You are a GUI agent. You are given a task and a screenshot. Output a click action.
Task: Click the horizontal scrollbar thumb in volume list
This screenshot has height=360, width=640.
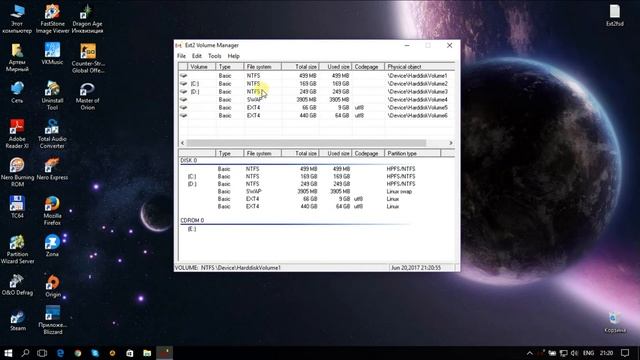click(306, 143)
